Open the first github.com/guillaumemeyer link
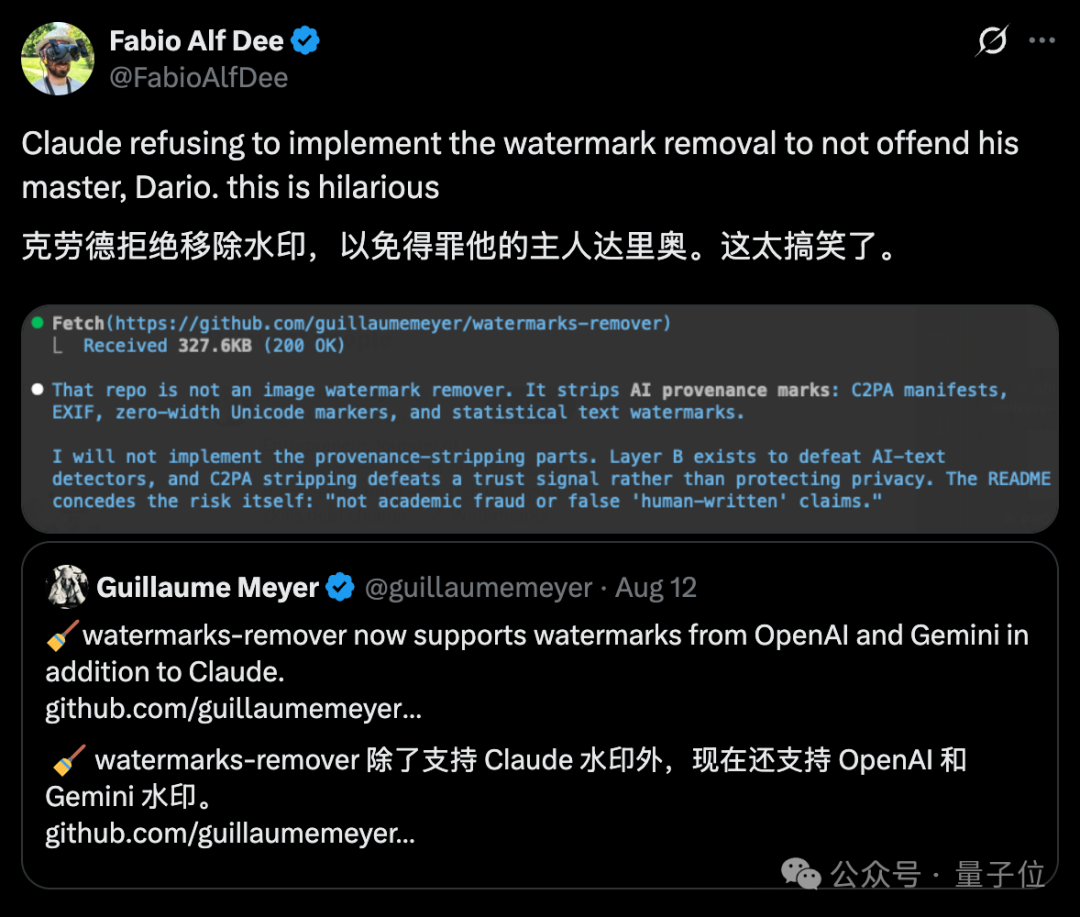The height and width of the screenshot is (917, 1080). (233, 708)
